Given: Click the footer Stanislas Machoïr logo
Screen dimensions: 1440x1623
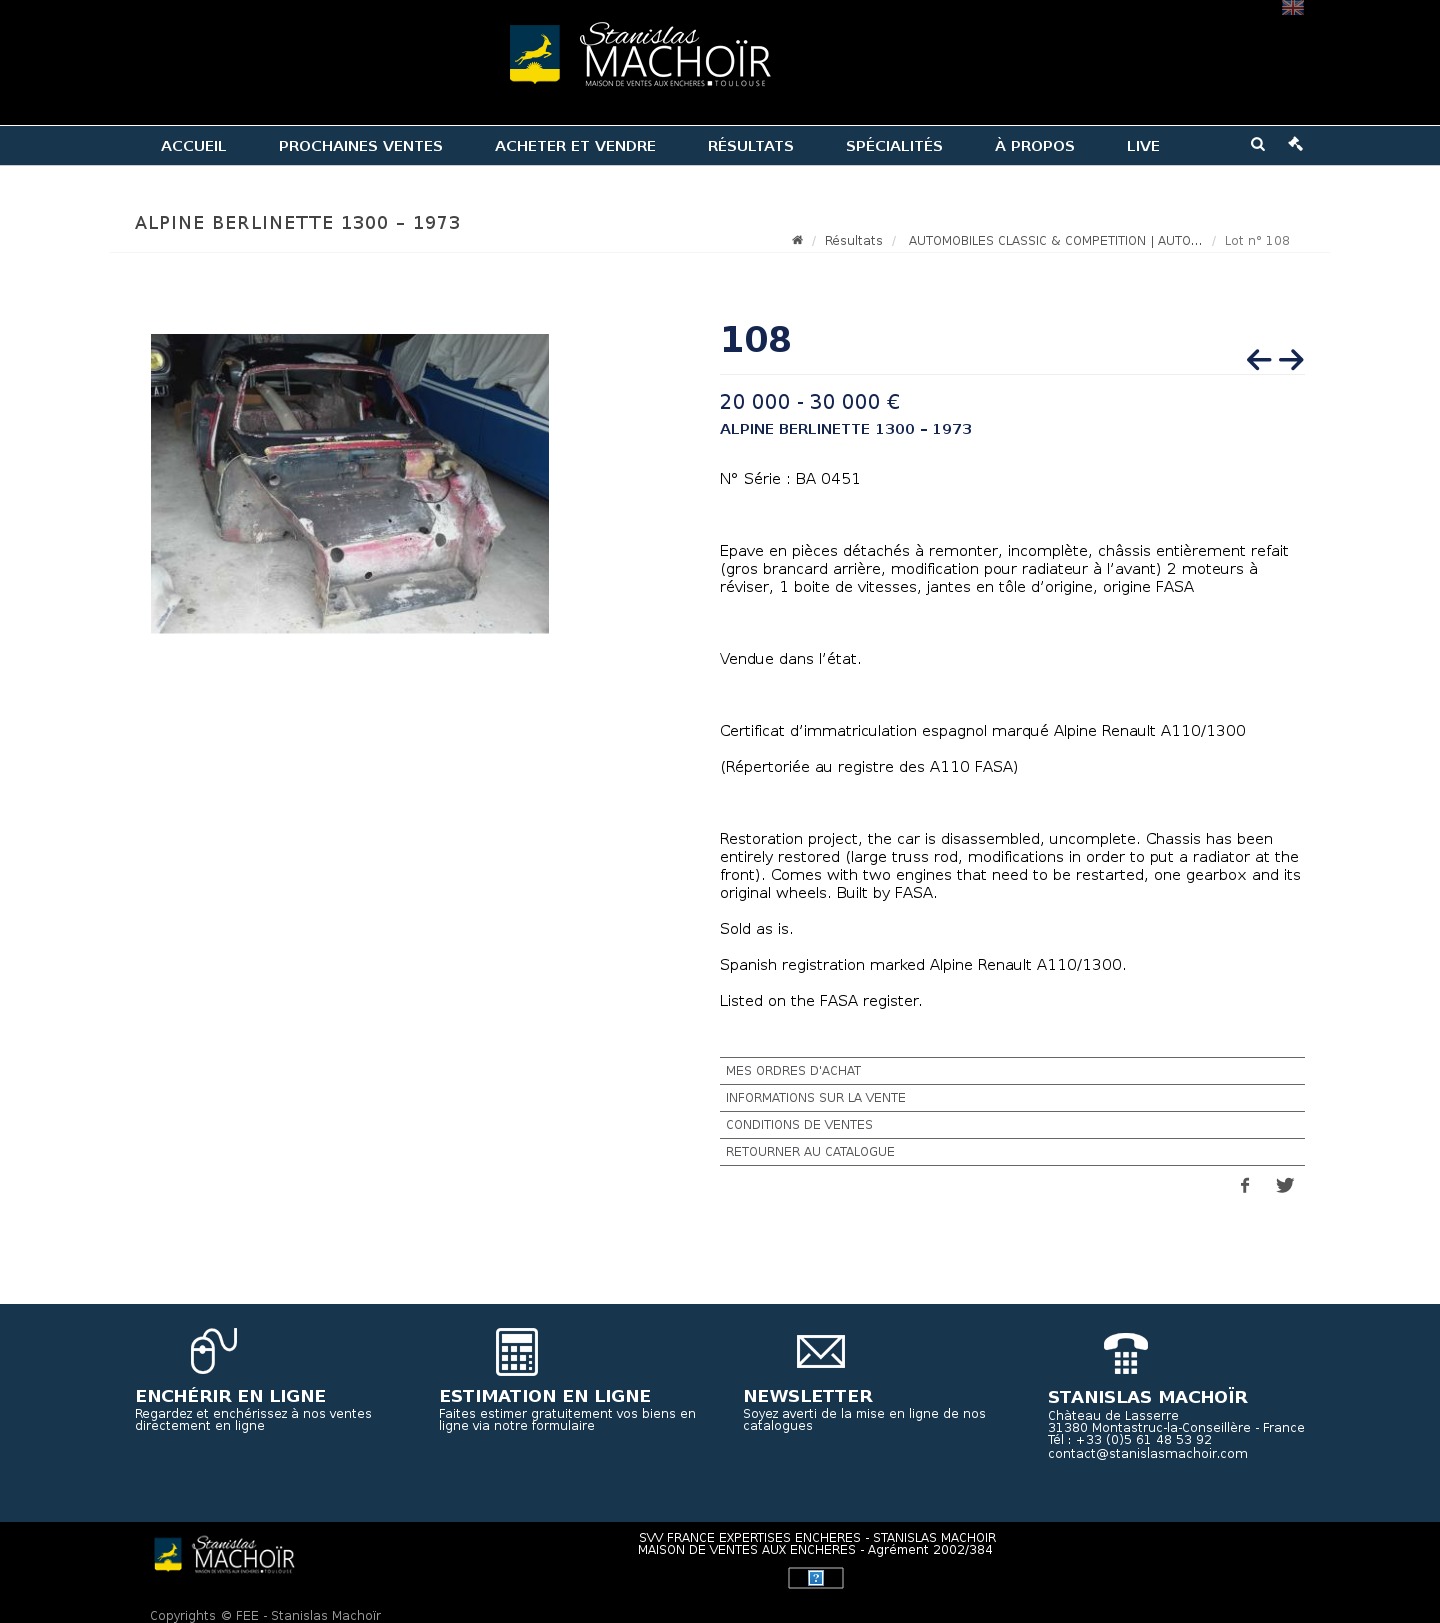Looking at the screenshot, I should [224, 1555].
